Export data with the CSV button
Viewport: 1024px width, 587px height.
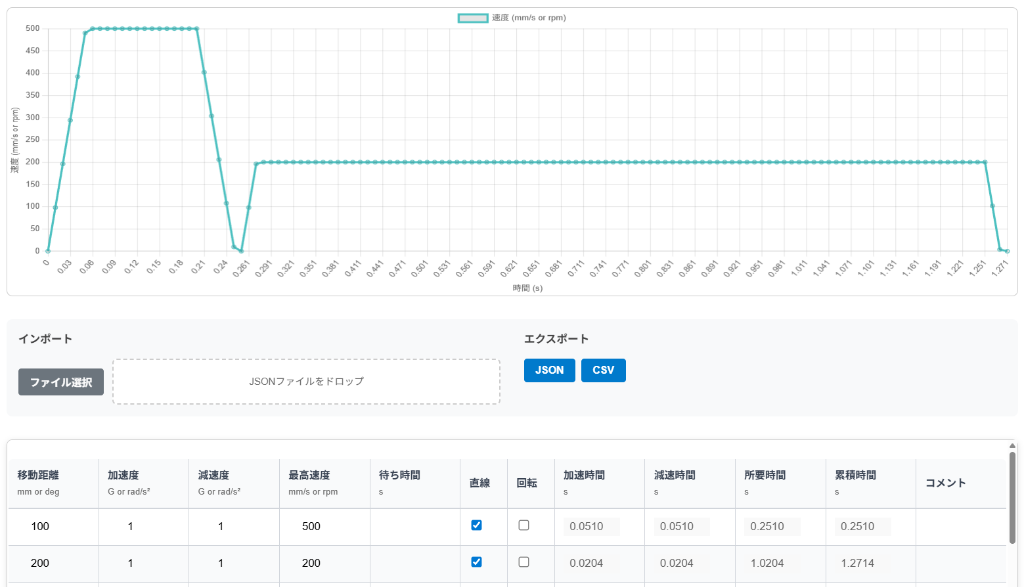[603, 370]
